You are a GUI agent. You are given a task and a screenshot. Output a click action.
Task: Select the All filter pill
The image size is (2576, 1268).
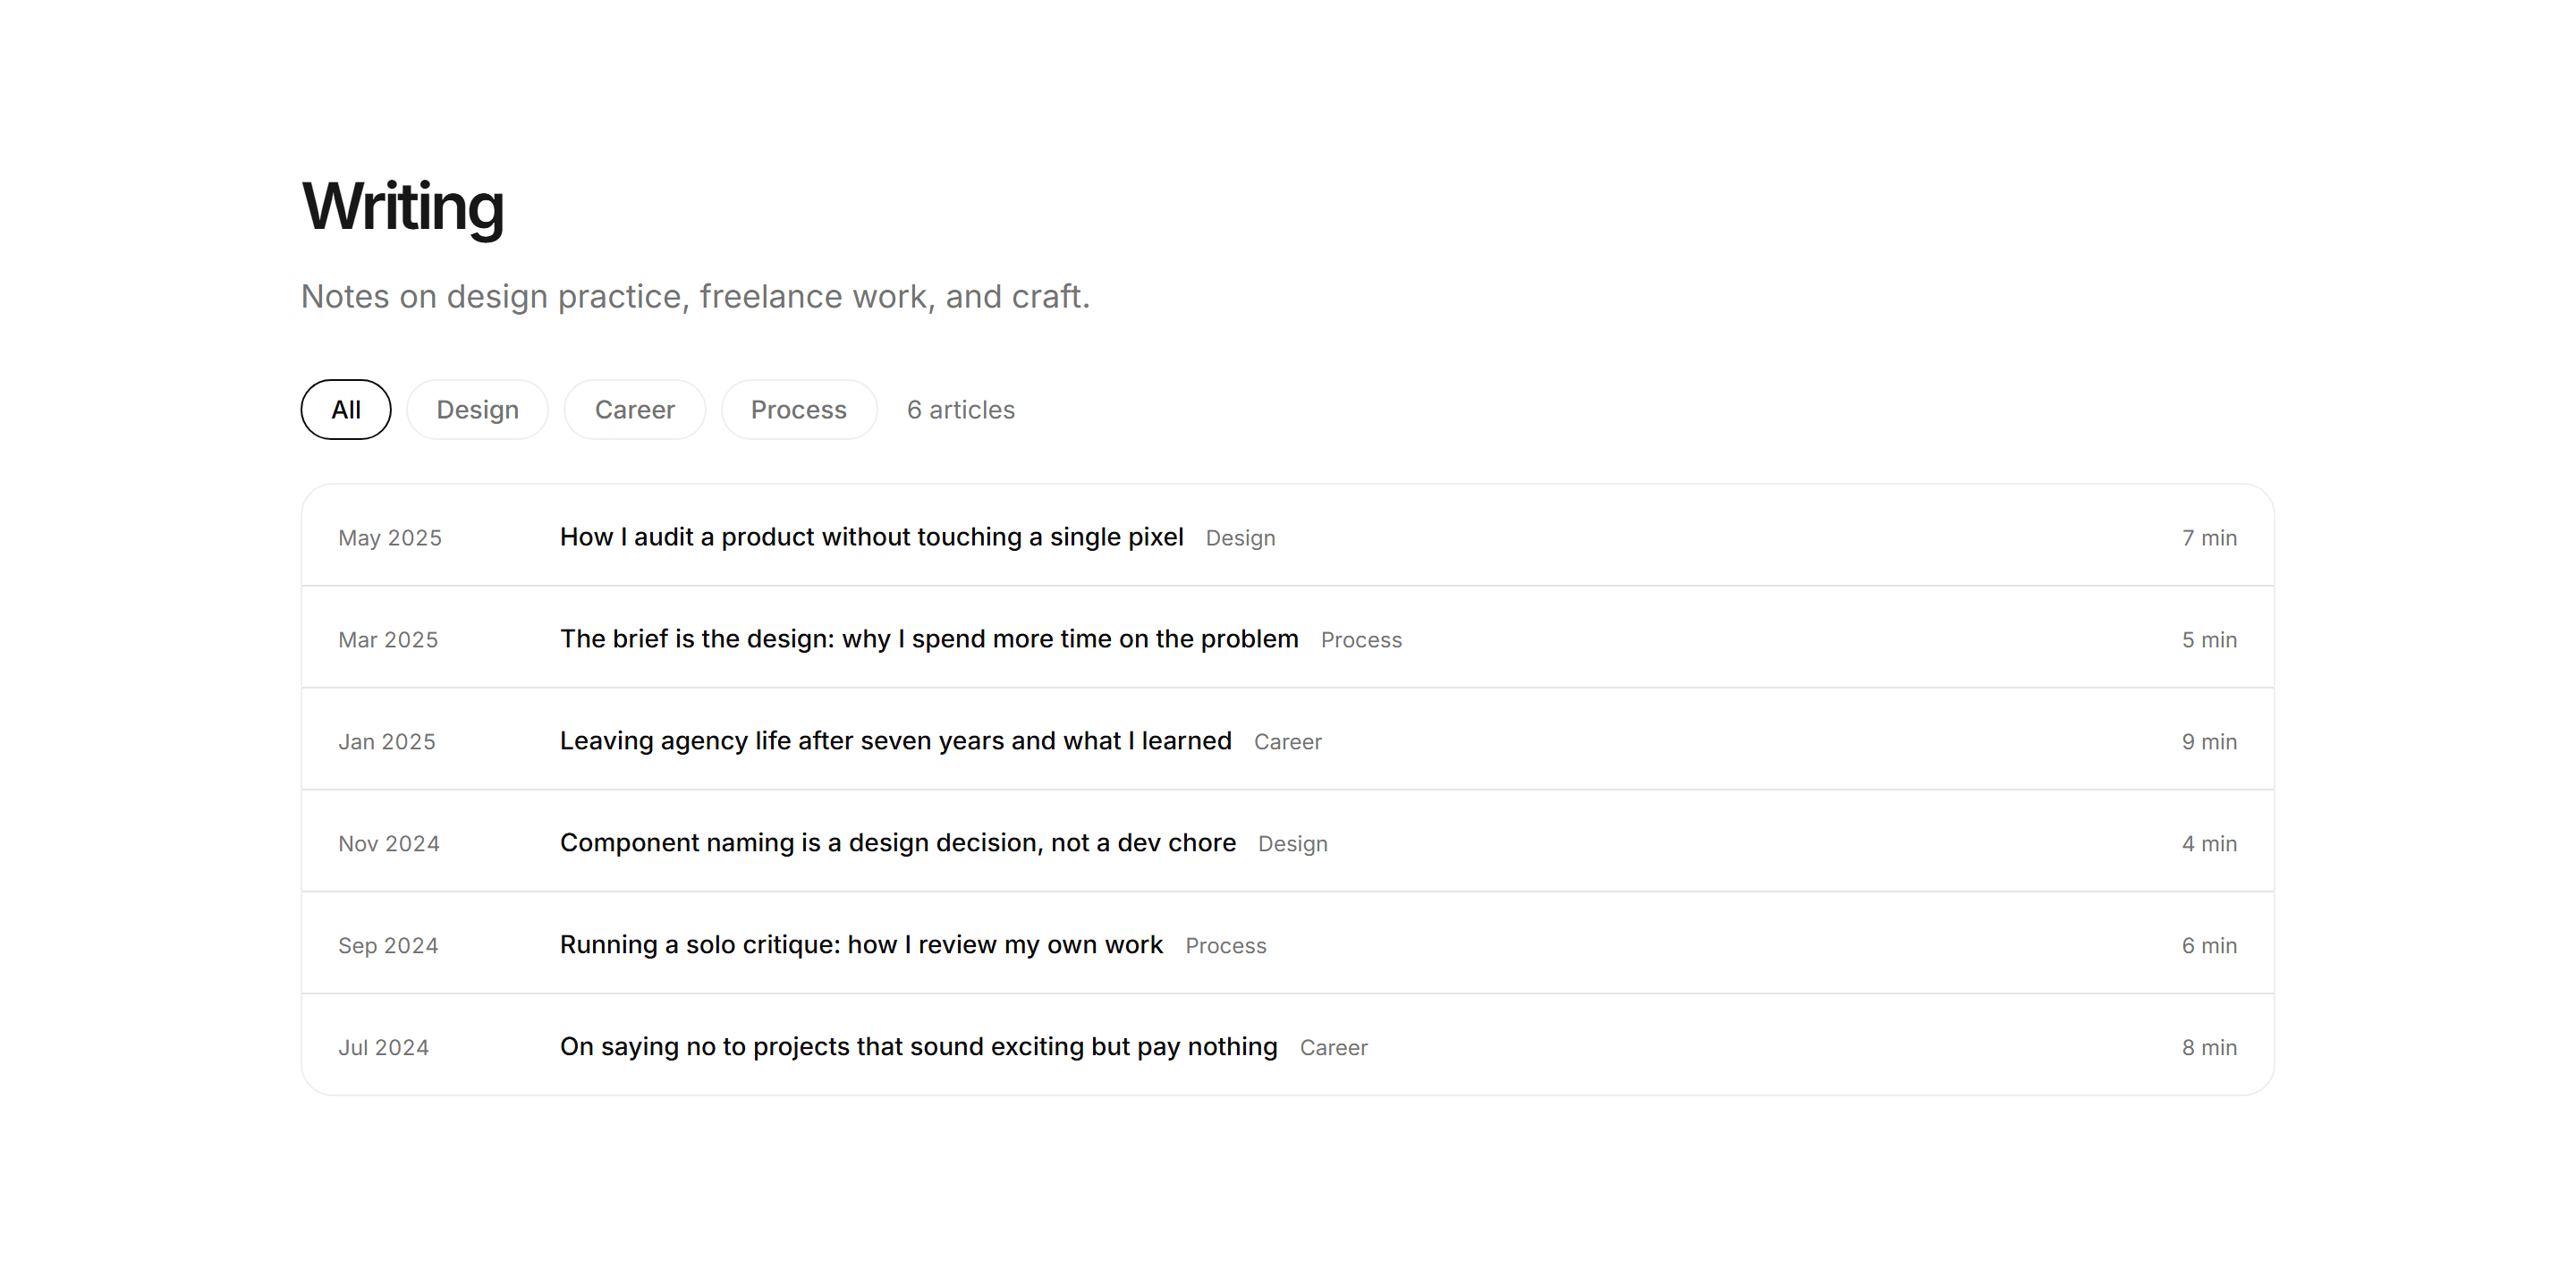[x=345, y=409]
